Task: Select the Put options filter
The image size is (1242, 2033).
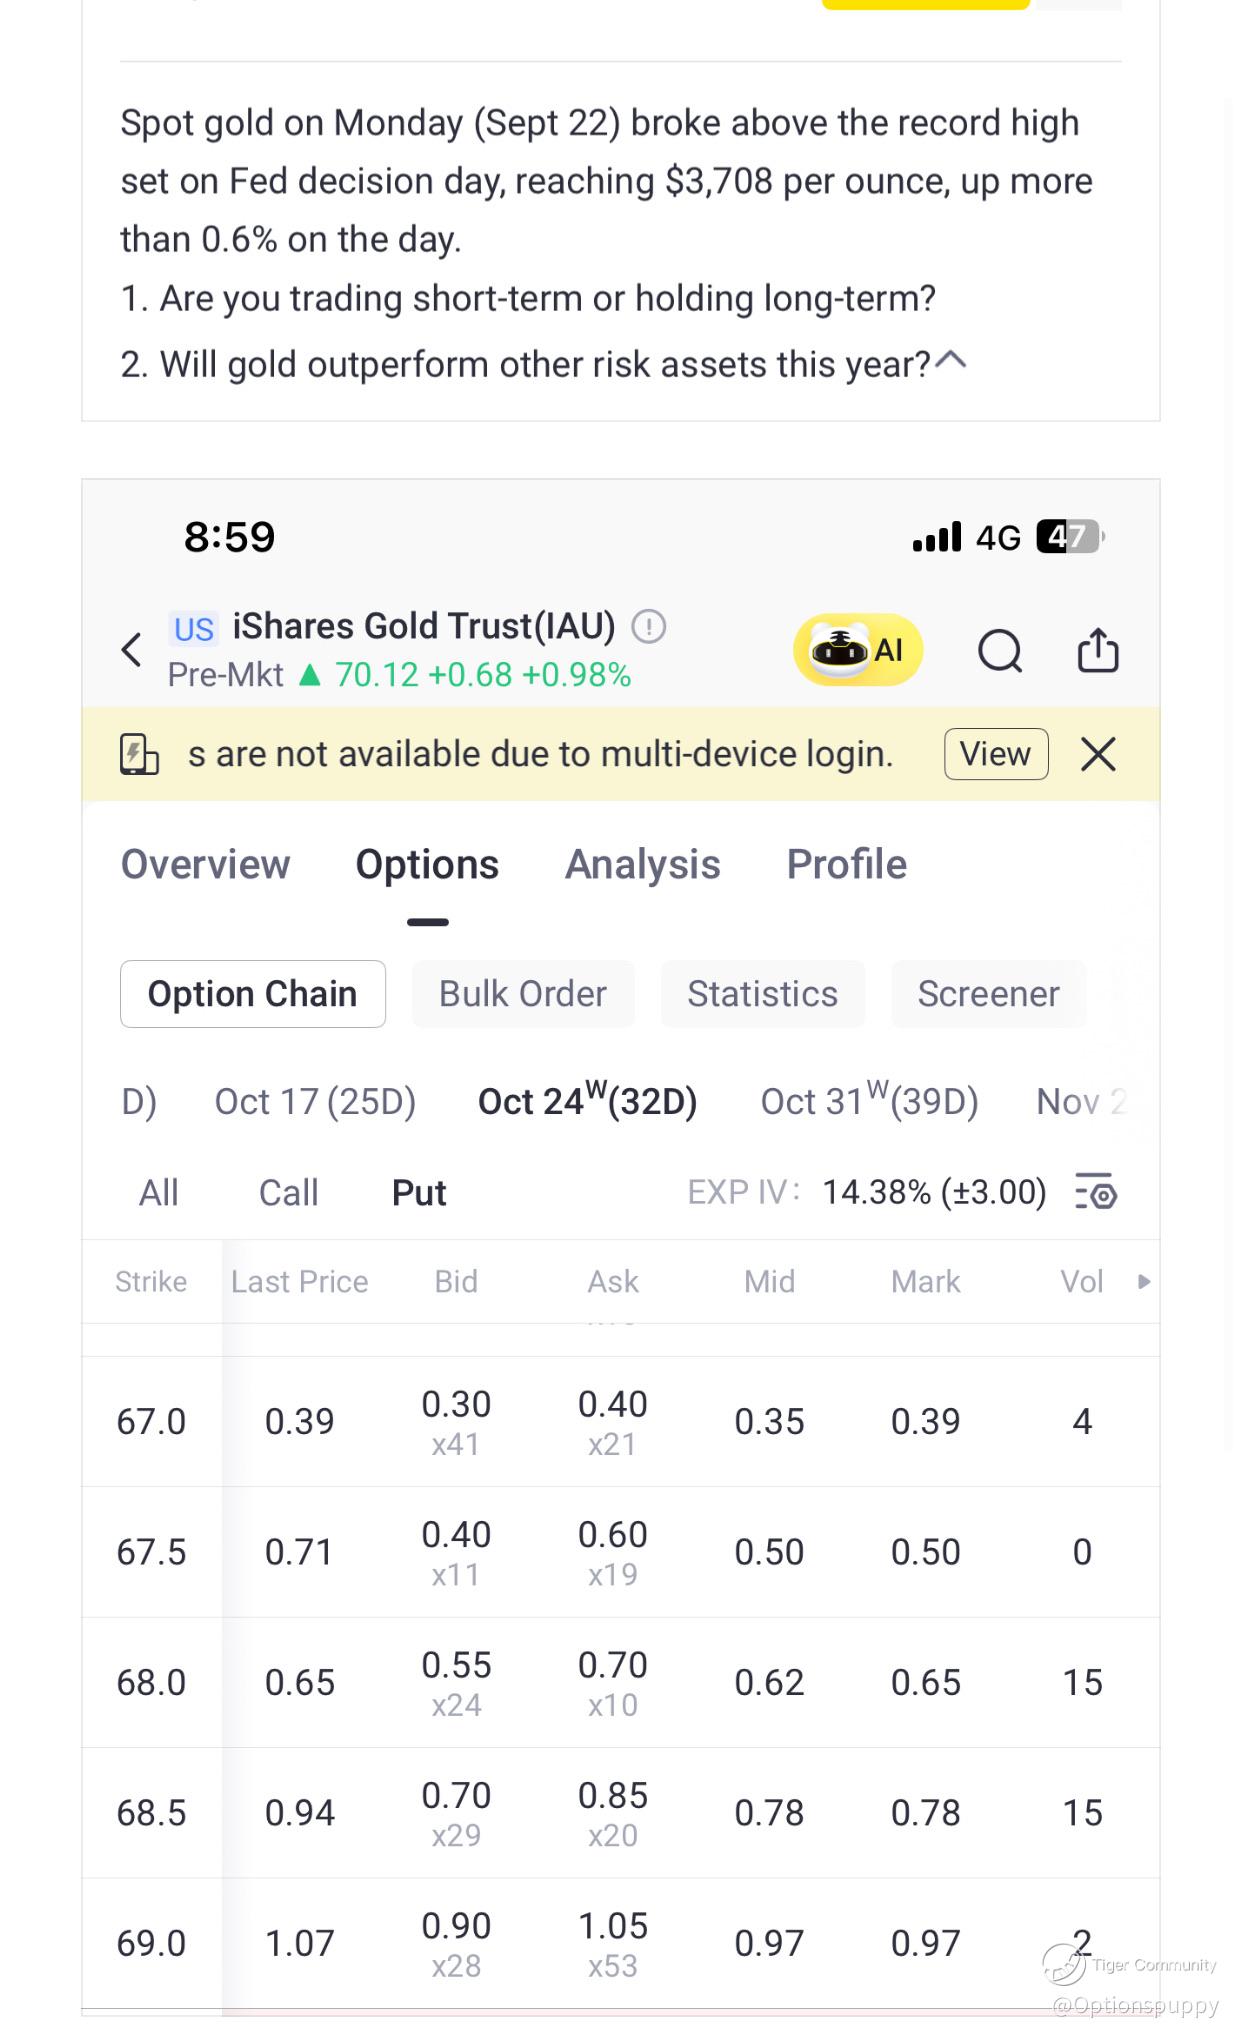Action: pyautogui.click(x=419, y=1193)
